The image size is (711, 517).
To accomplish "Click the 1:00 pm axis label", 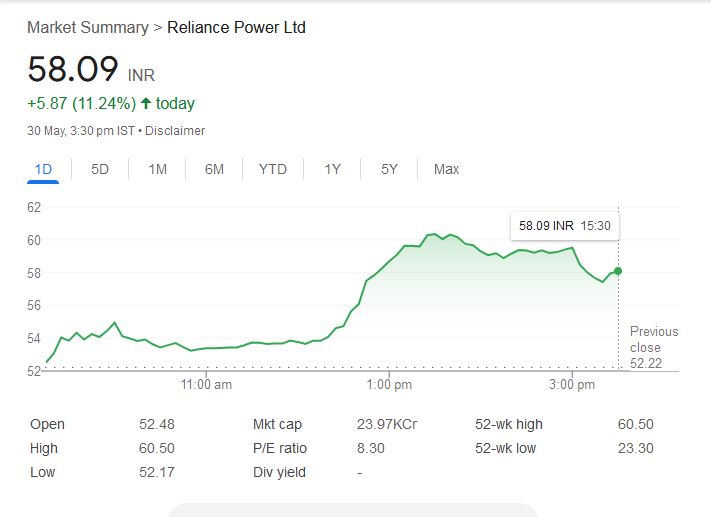I will [x=390, y=385].
